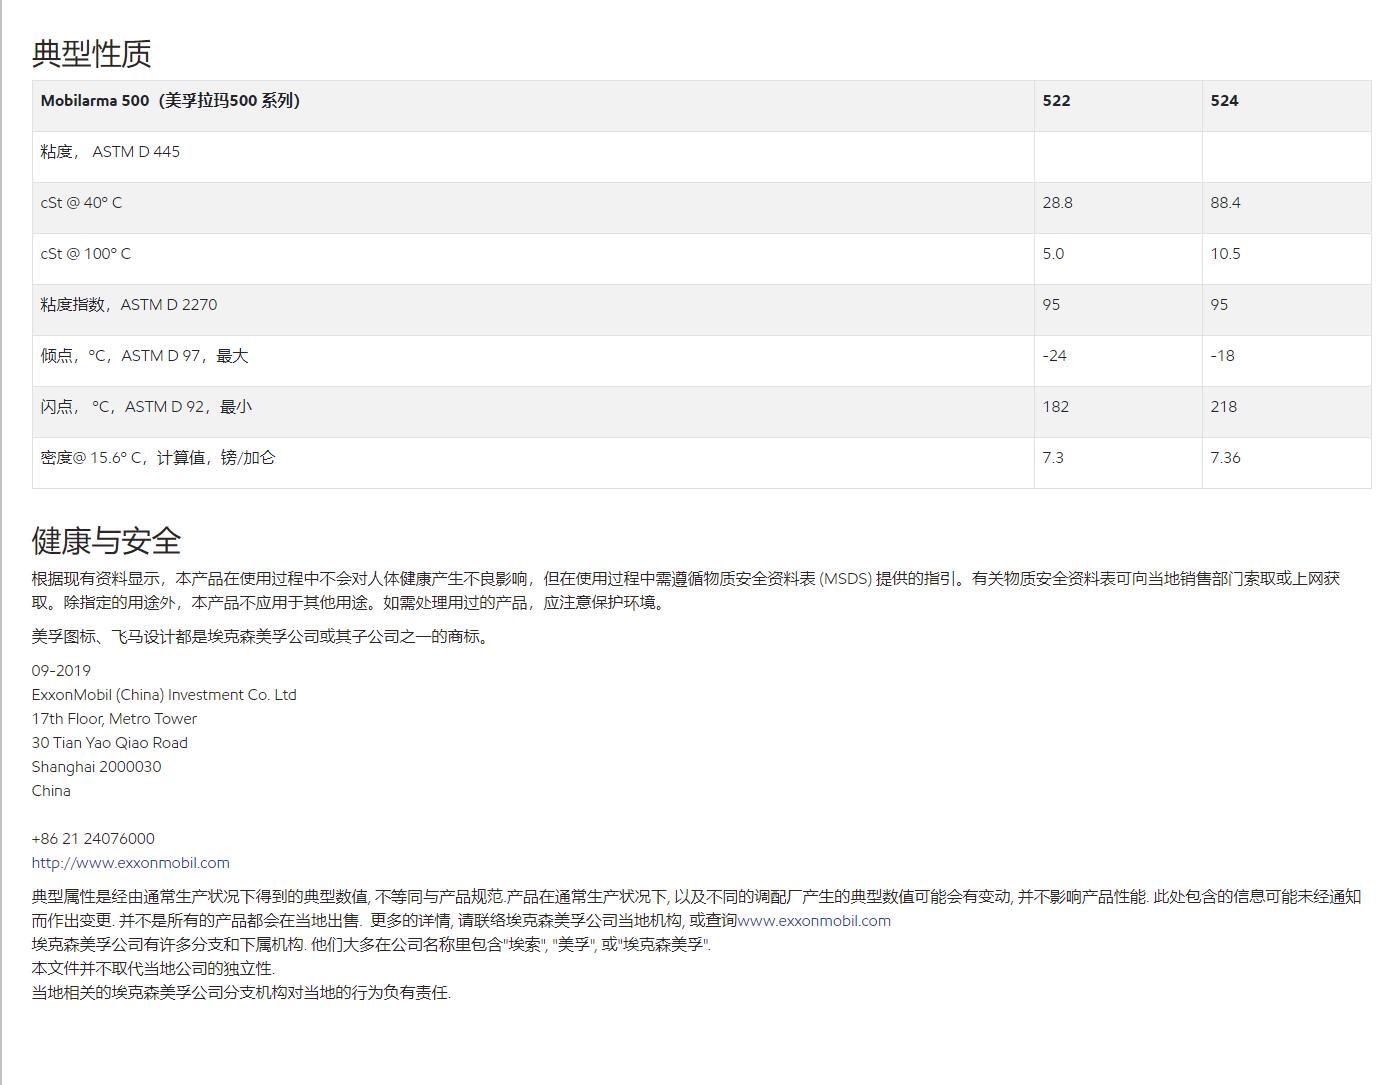This screenshot has height=1085, width=1394.
Task: Click the value 5.0 in the table
Action: (1053, 254)
